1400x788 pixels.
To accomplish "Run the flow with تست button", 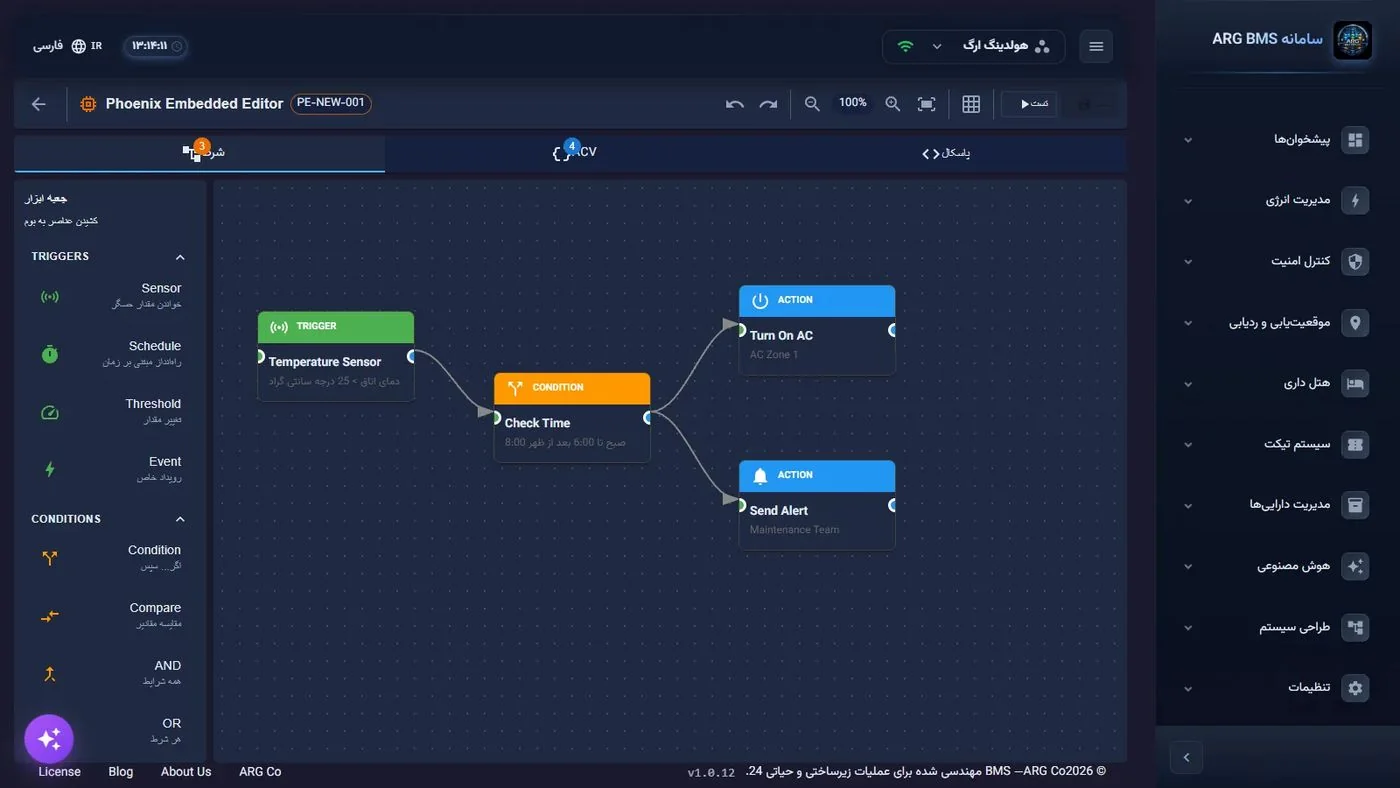I will [1029, 104].
